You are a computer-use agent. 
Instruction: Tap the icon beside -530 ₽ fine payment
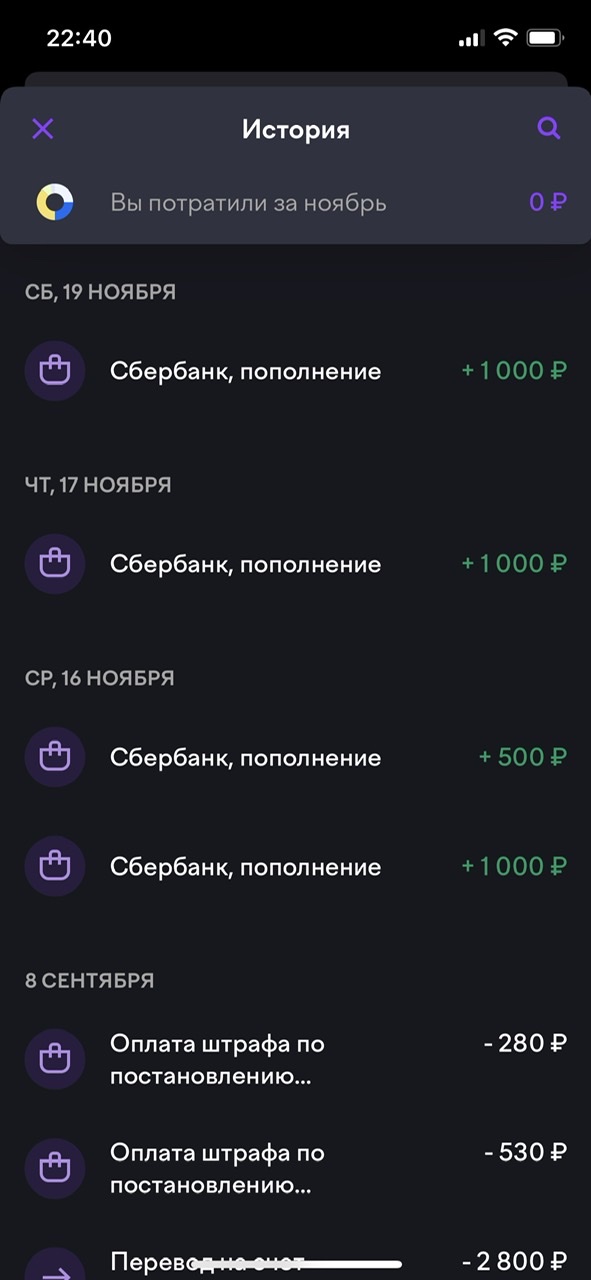tap(55, 1167)
